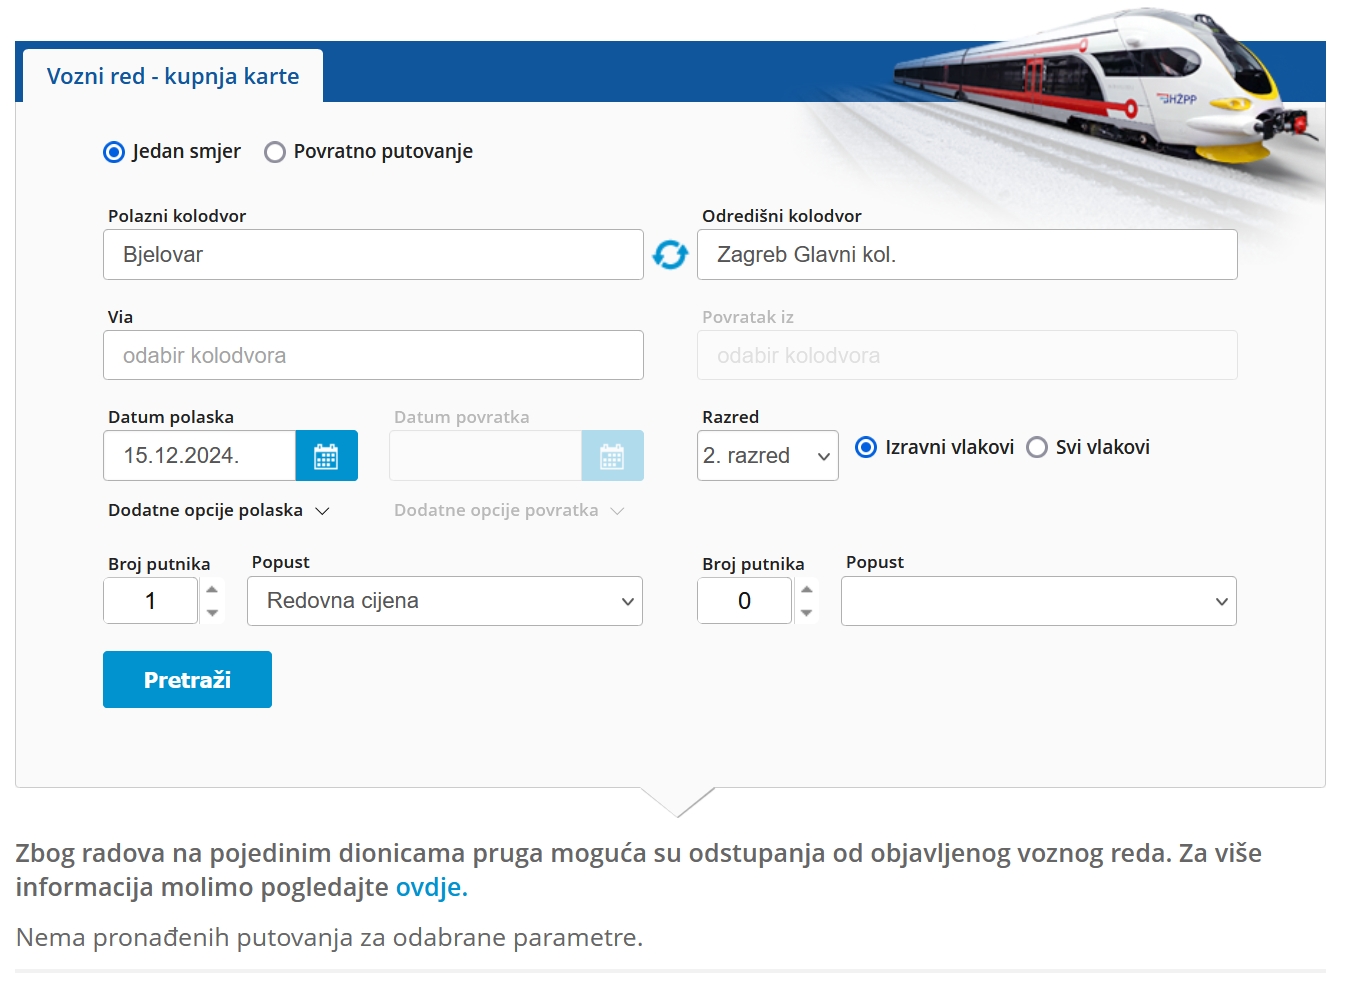Open the empty second Popust dropdown

pyautogui.click(x=1039, y=601)
